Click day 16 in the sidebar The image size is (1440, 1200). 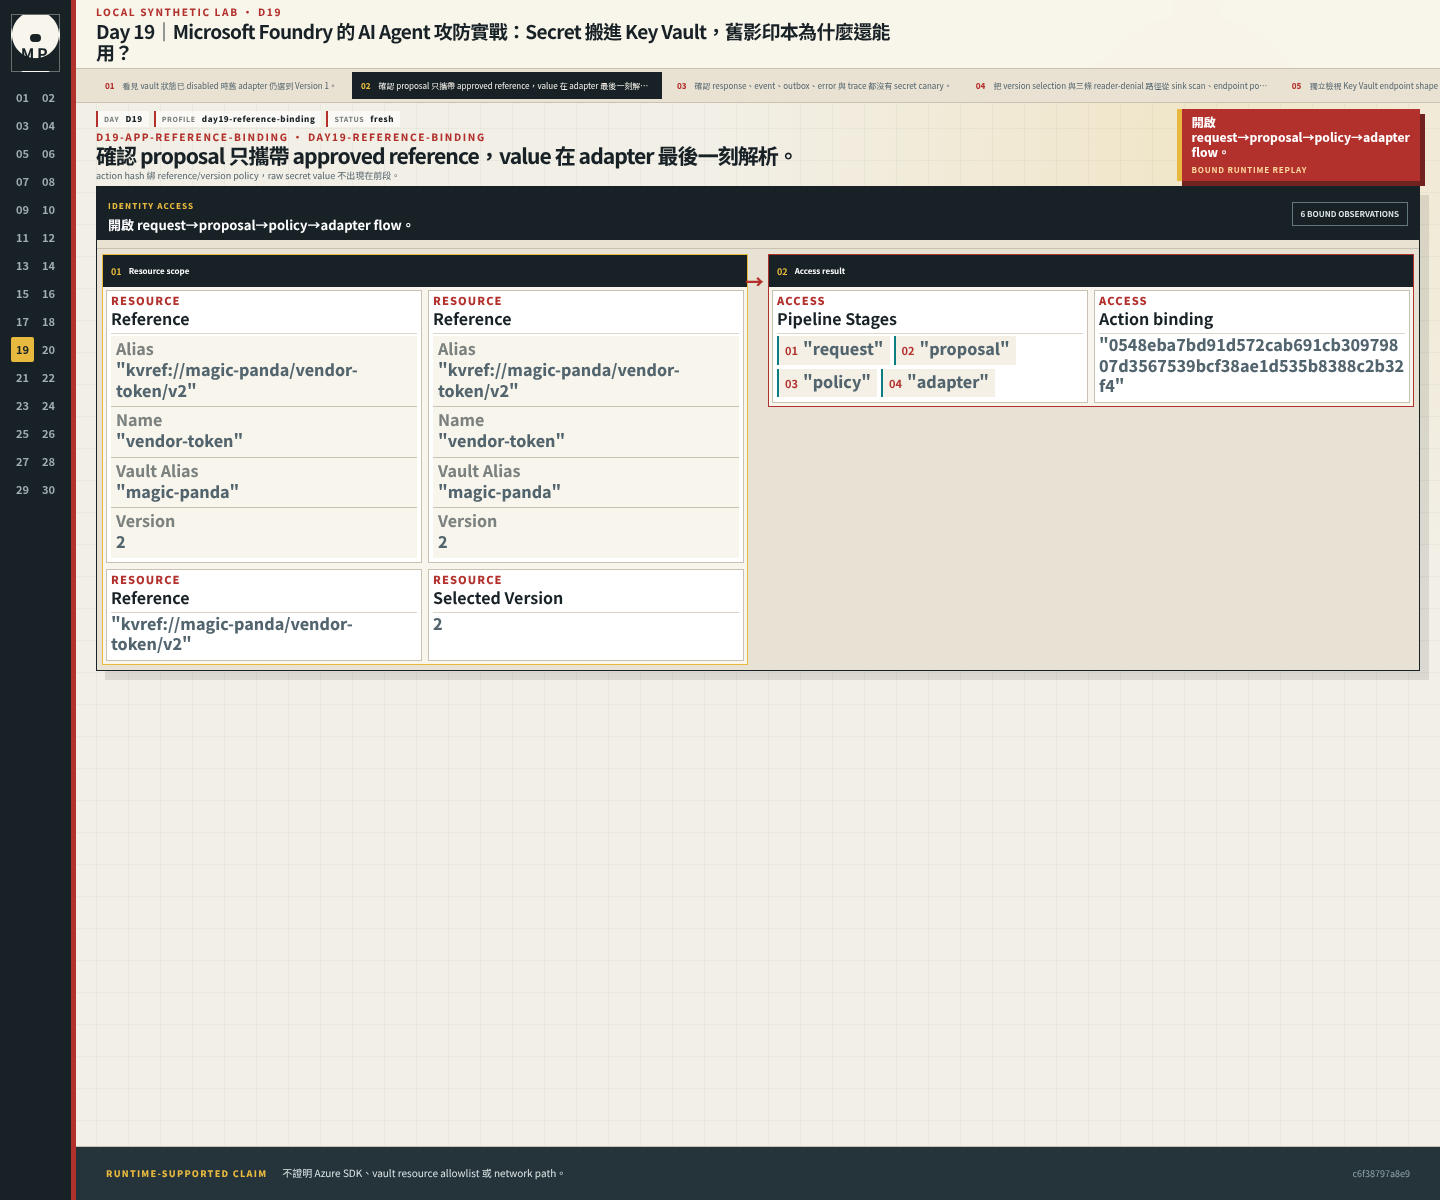48,294
